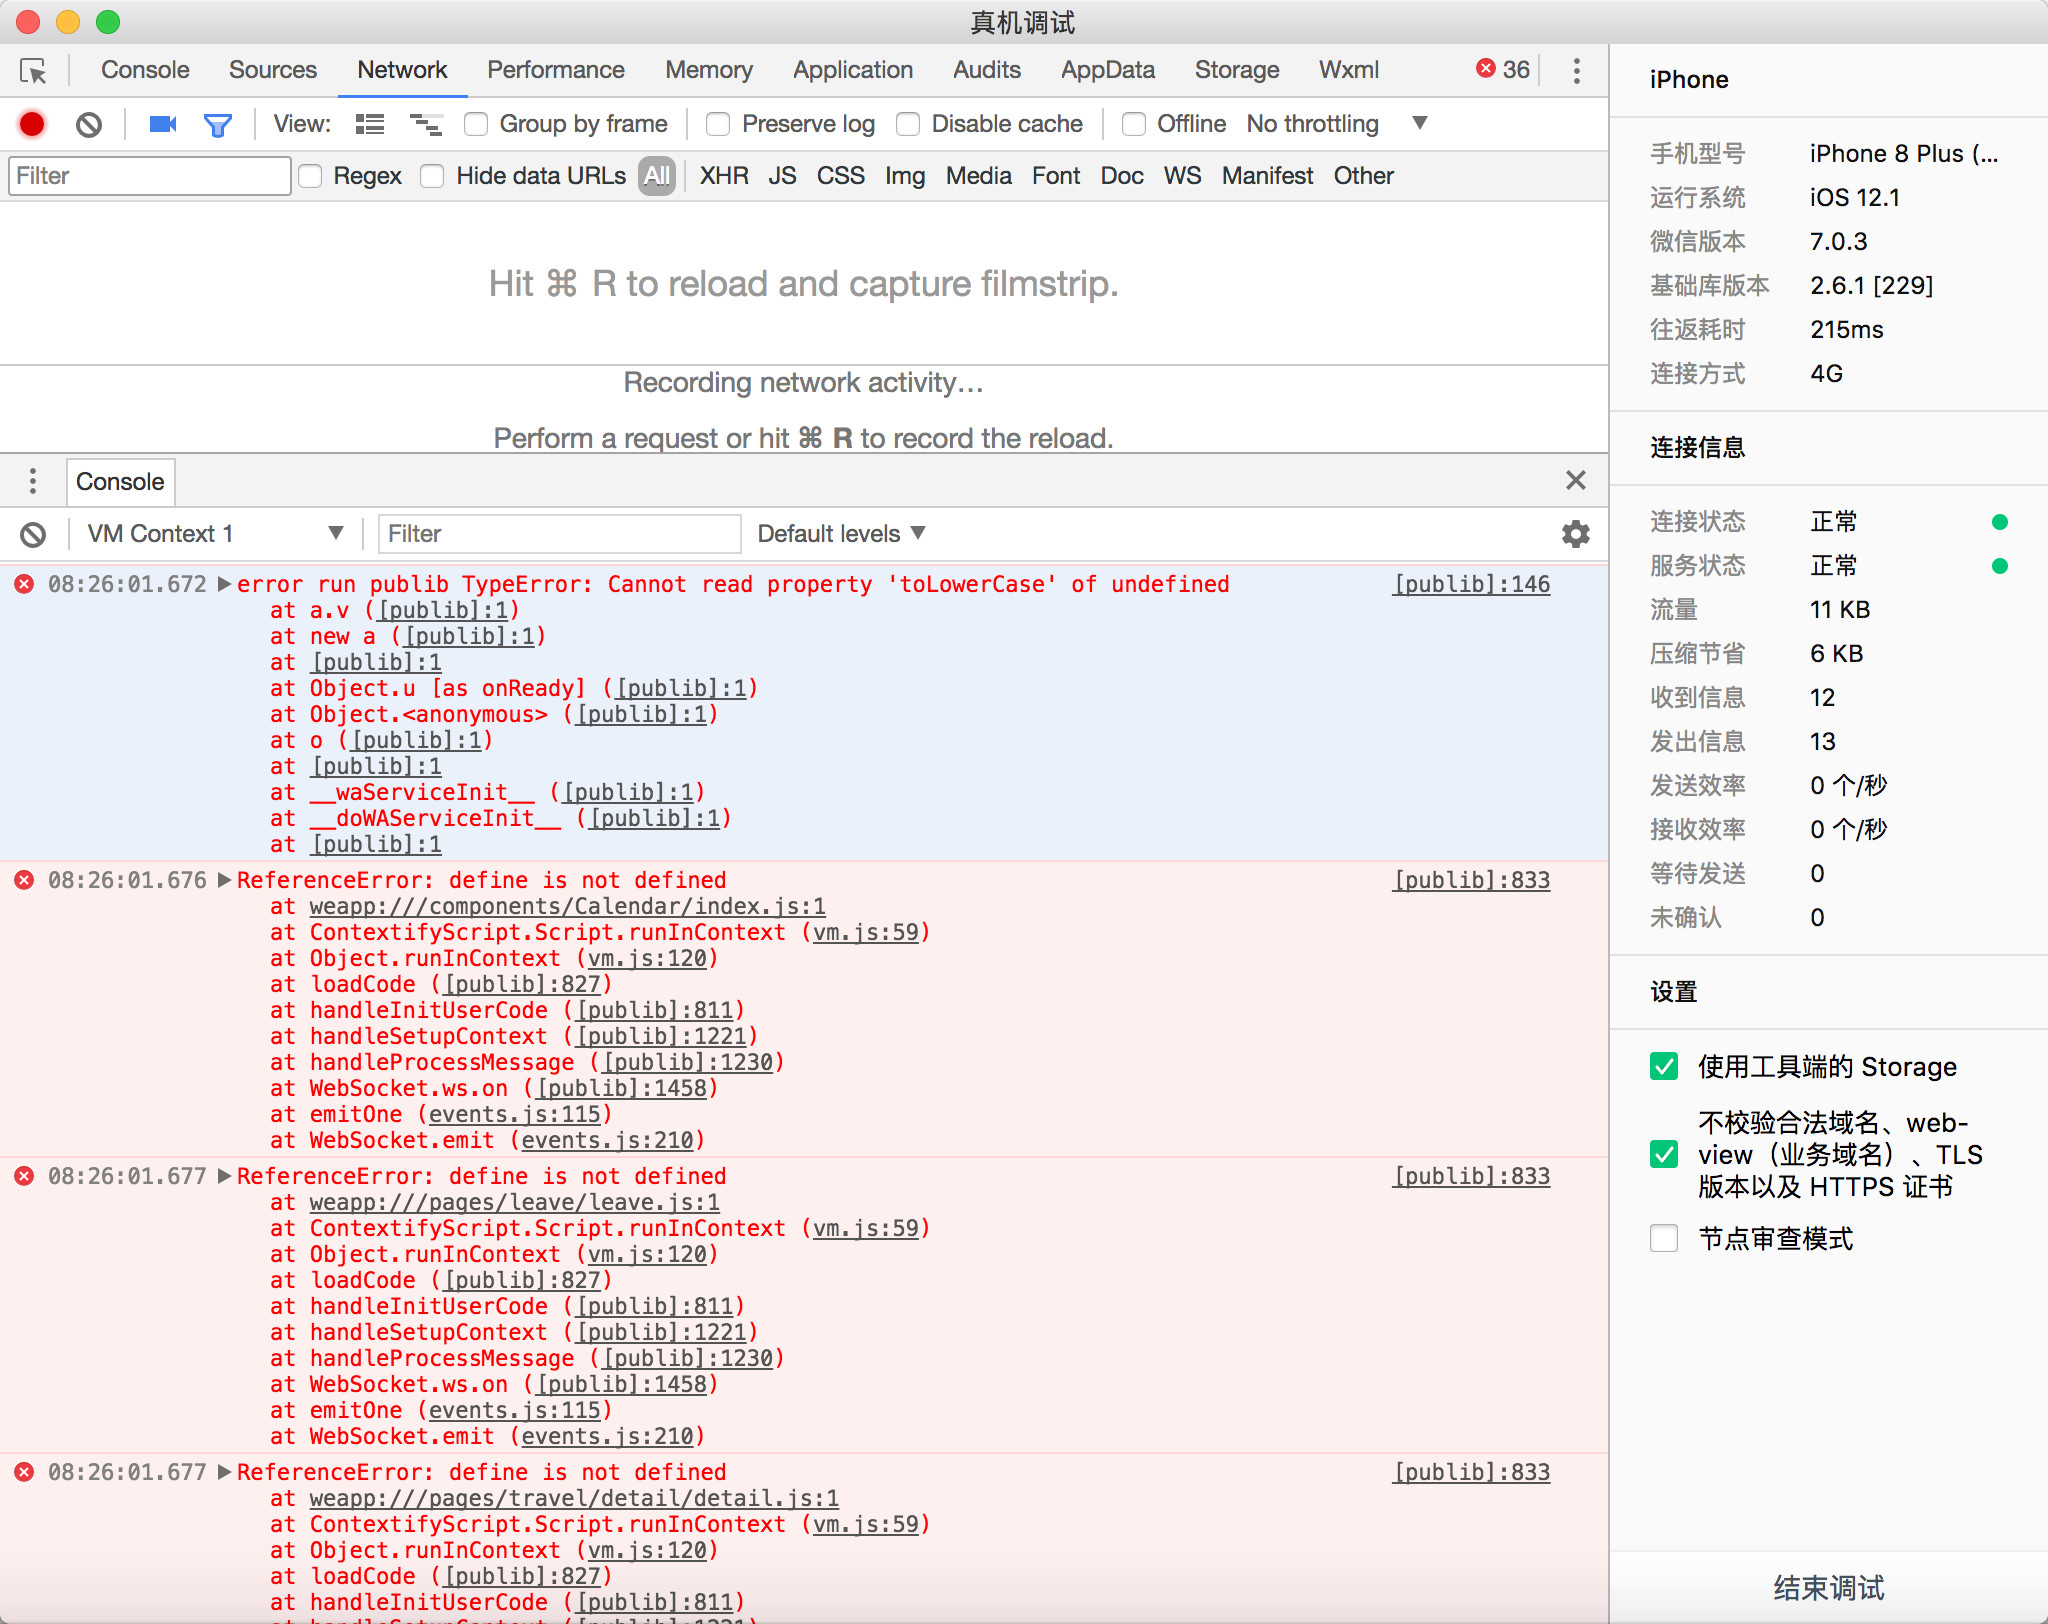Focus the console Filter input field
Viewport: 2048px width, 1624px height.
[560, 534]
